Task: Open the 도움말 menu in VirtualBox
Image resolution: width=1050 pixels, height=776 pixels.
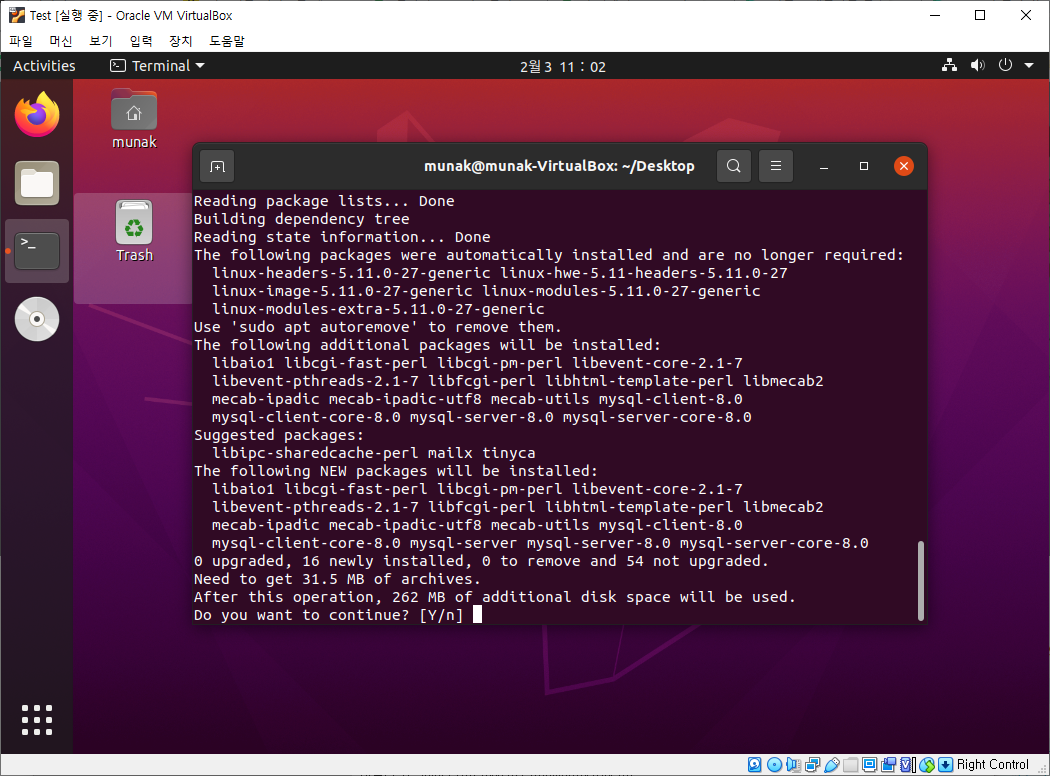Action: coord(227,41)
